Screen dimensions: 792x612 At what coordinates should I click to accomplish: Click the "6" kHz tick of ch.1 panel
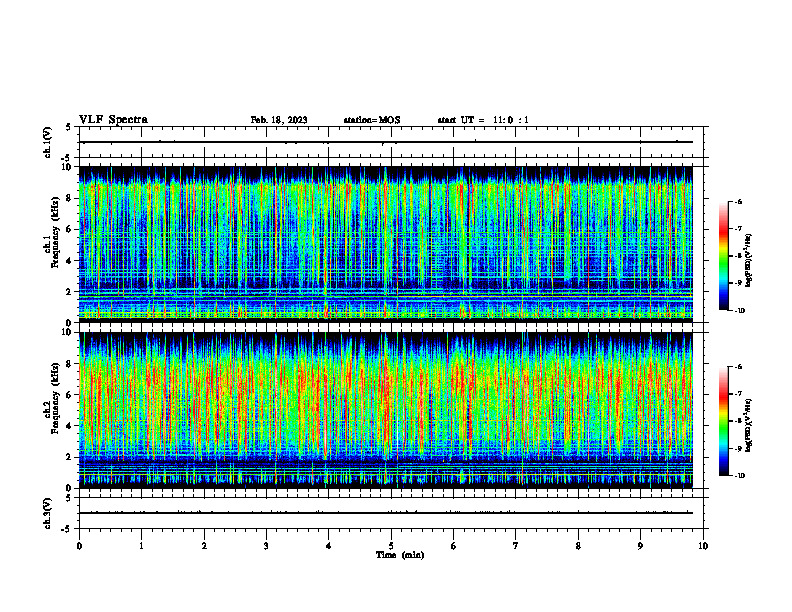coord(69,229)
